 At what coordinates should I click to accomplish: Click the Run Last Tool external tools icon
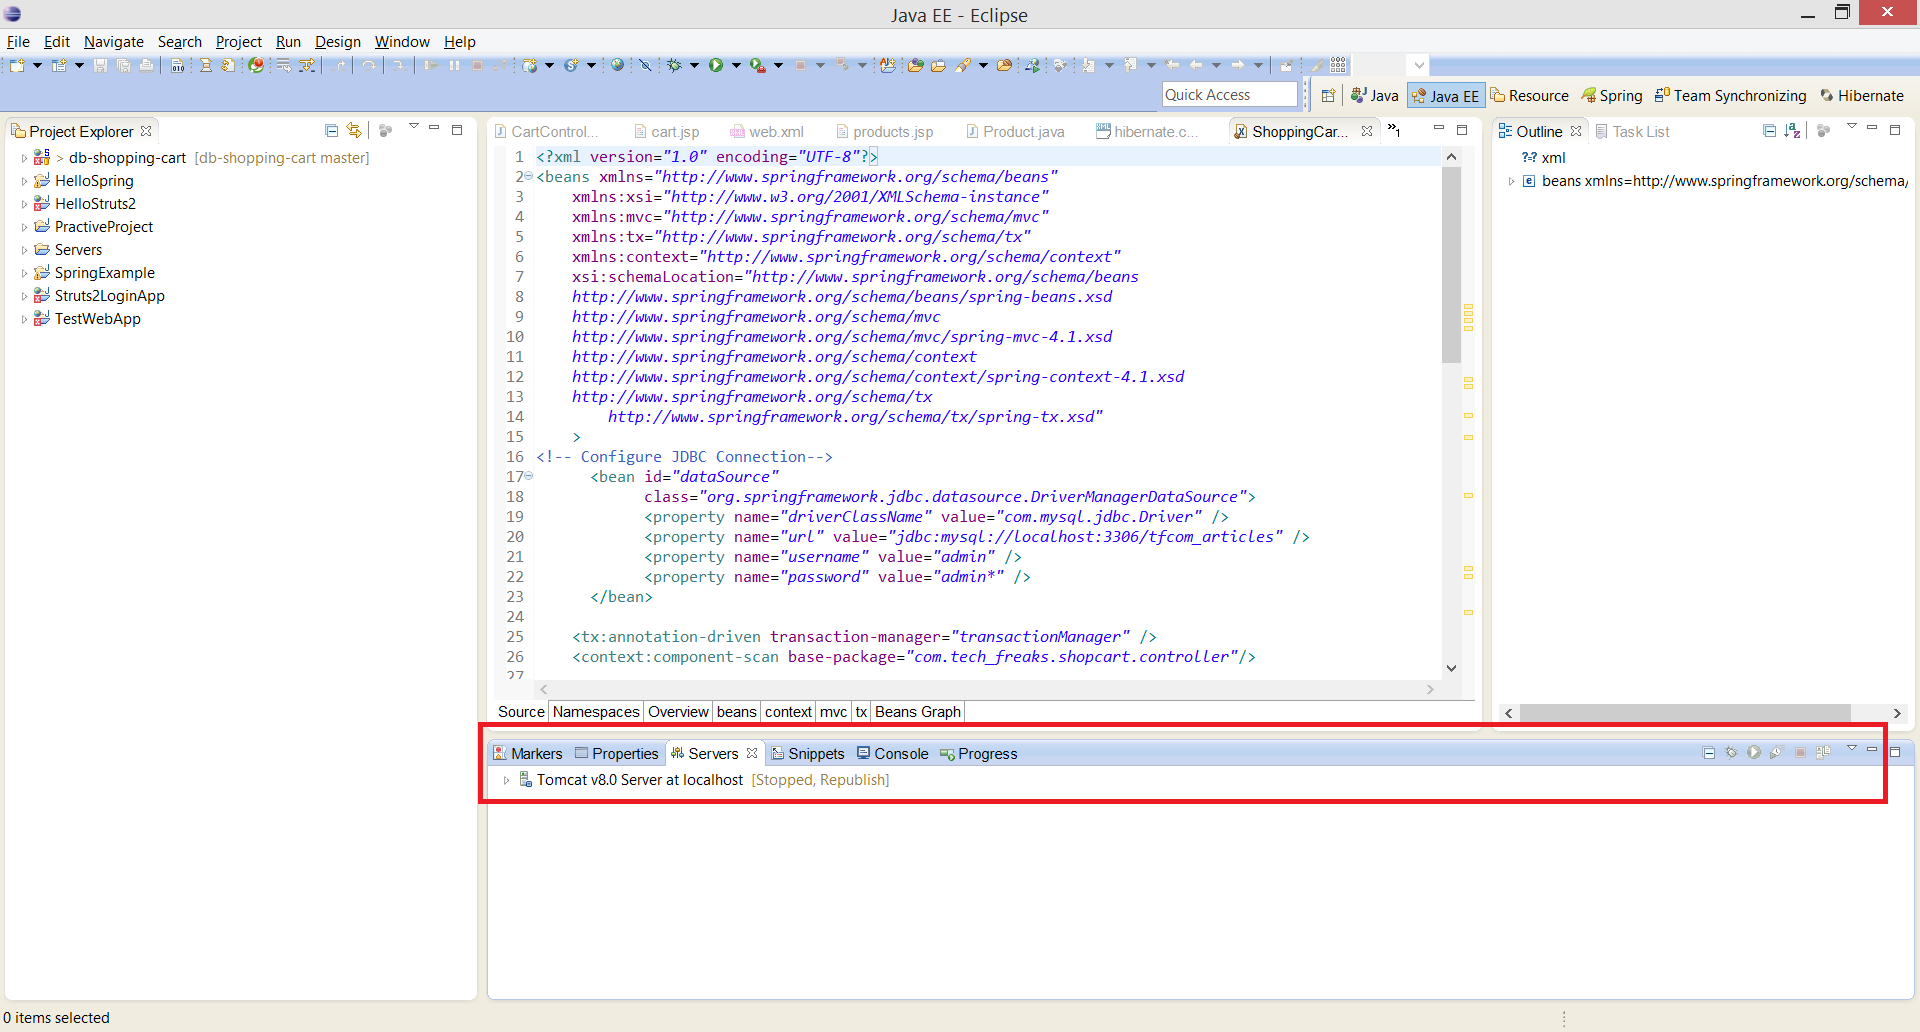point(758,65)
